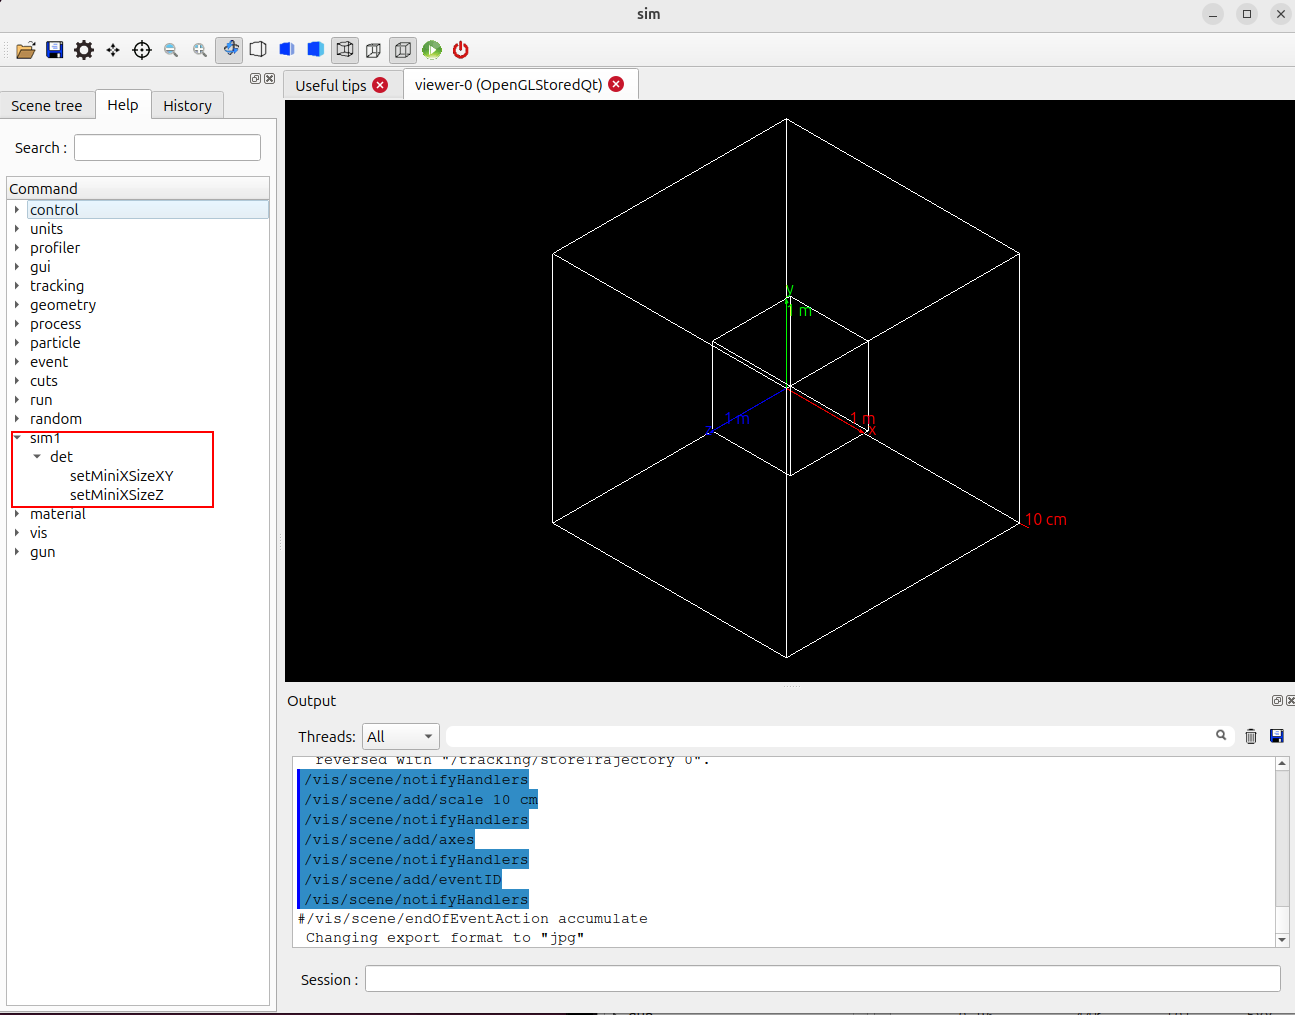Viewport: 1295px width, 1015px height.
Task: Open the History tab
Action: (x=188, y=106)
